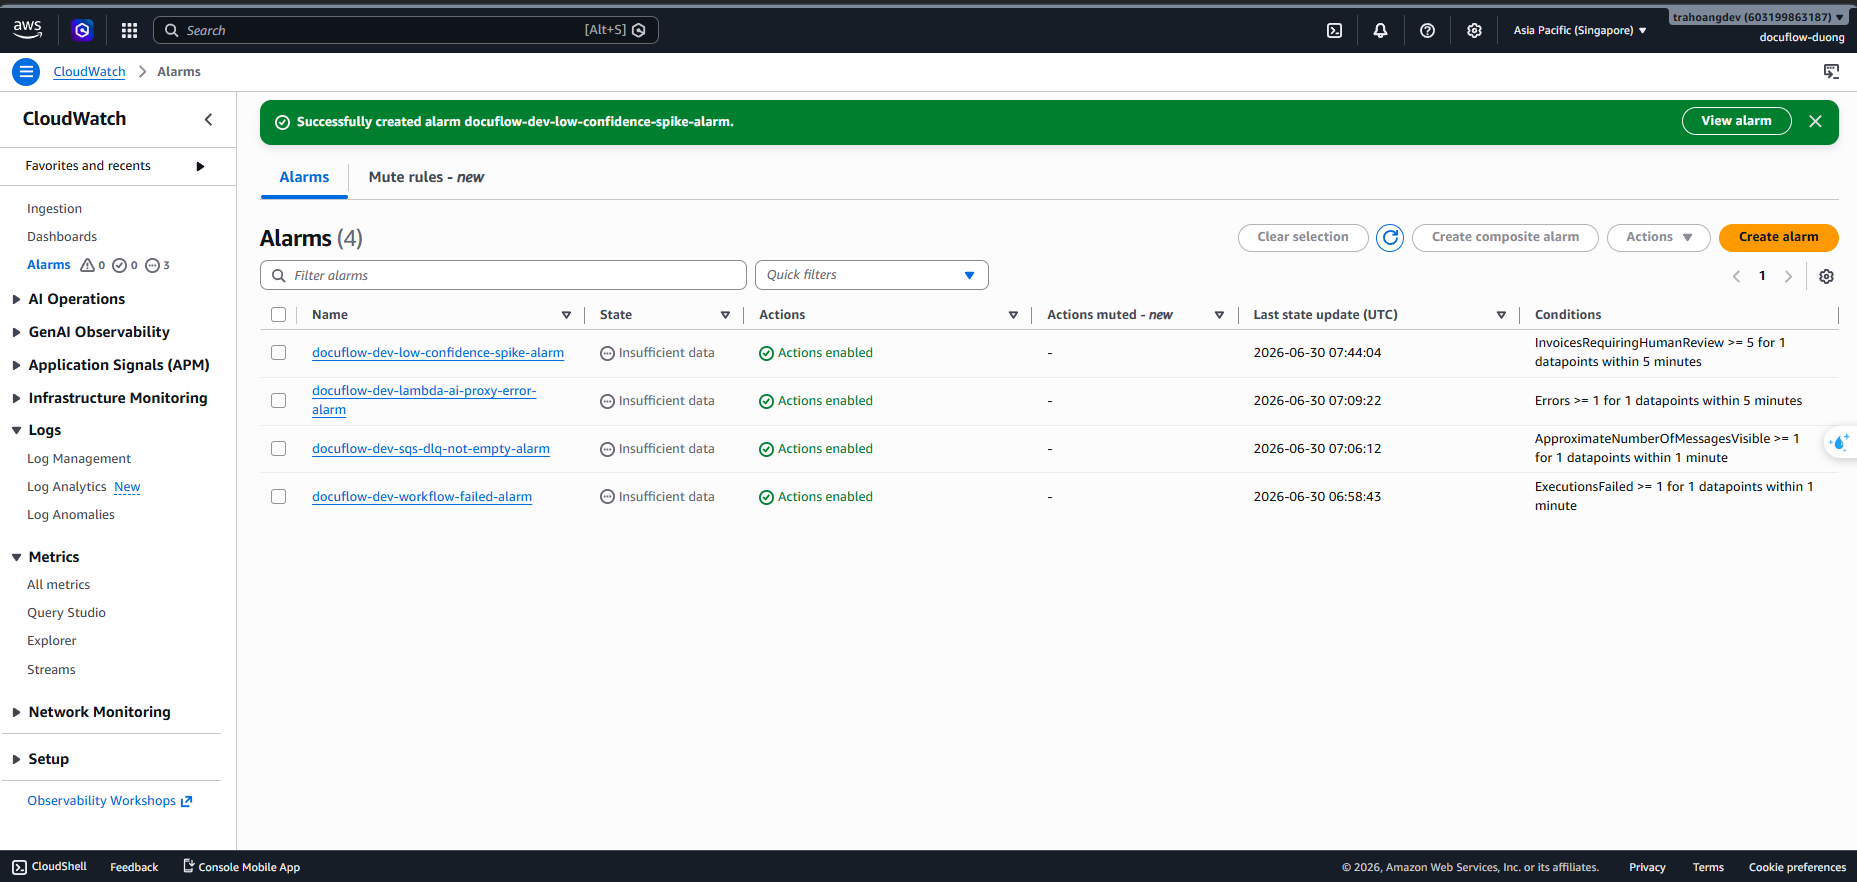The width and height of the screenshot is (1857, 882).
Task: Open Log Anomalies in the sidebar
Action: click(71, 515)
